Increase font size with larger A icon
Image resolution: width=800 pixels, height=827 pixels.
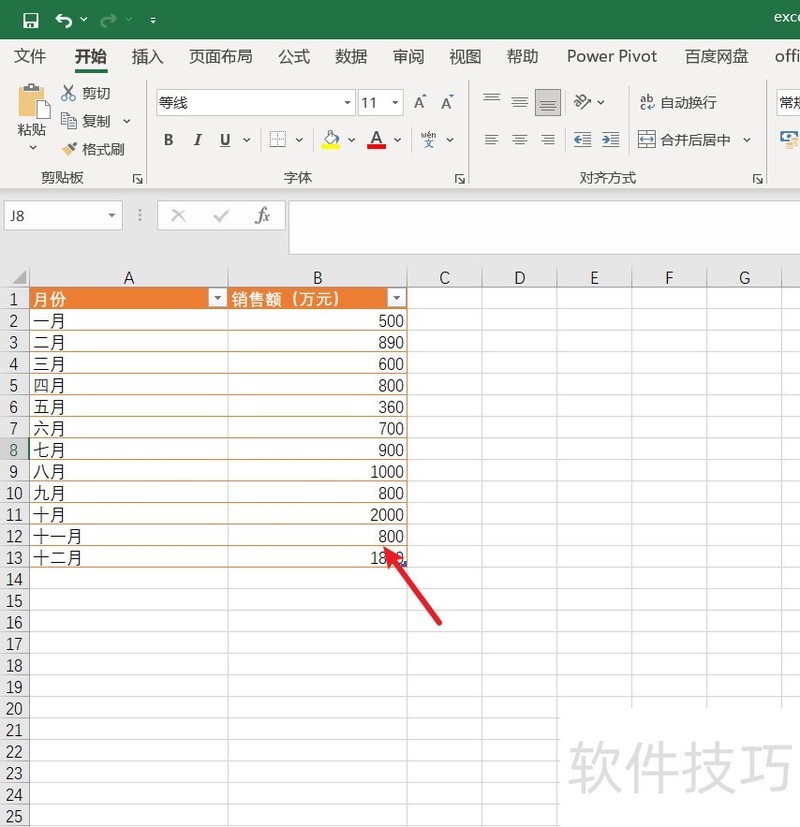[x=420, y=103]
